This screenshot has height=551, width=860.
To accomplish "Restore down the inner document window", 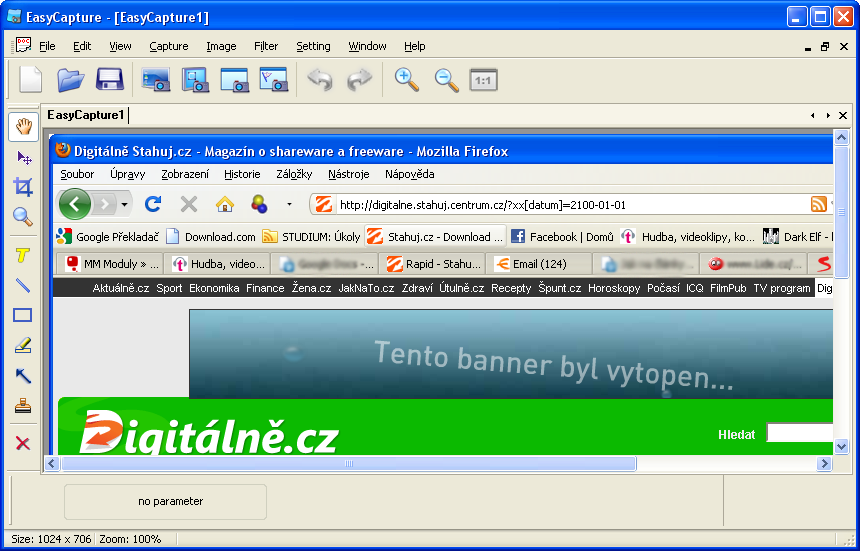I will [825, 47].
